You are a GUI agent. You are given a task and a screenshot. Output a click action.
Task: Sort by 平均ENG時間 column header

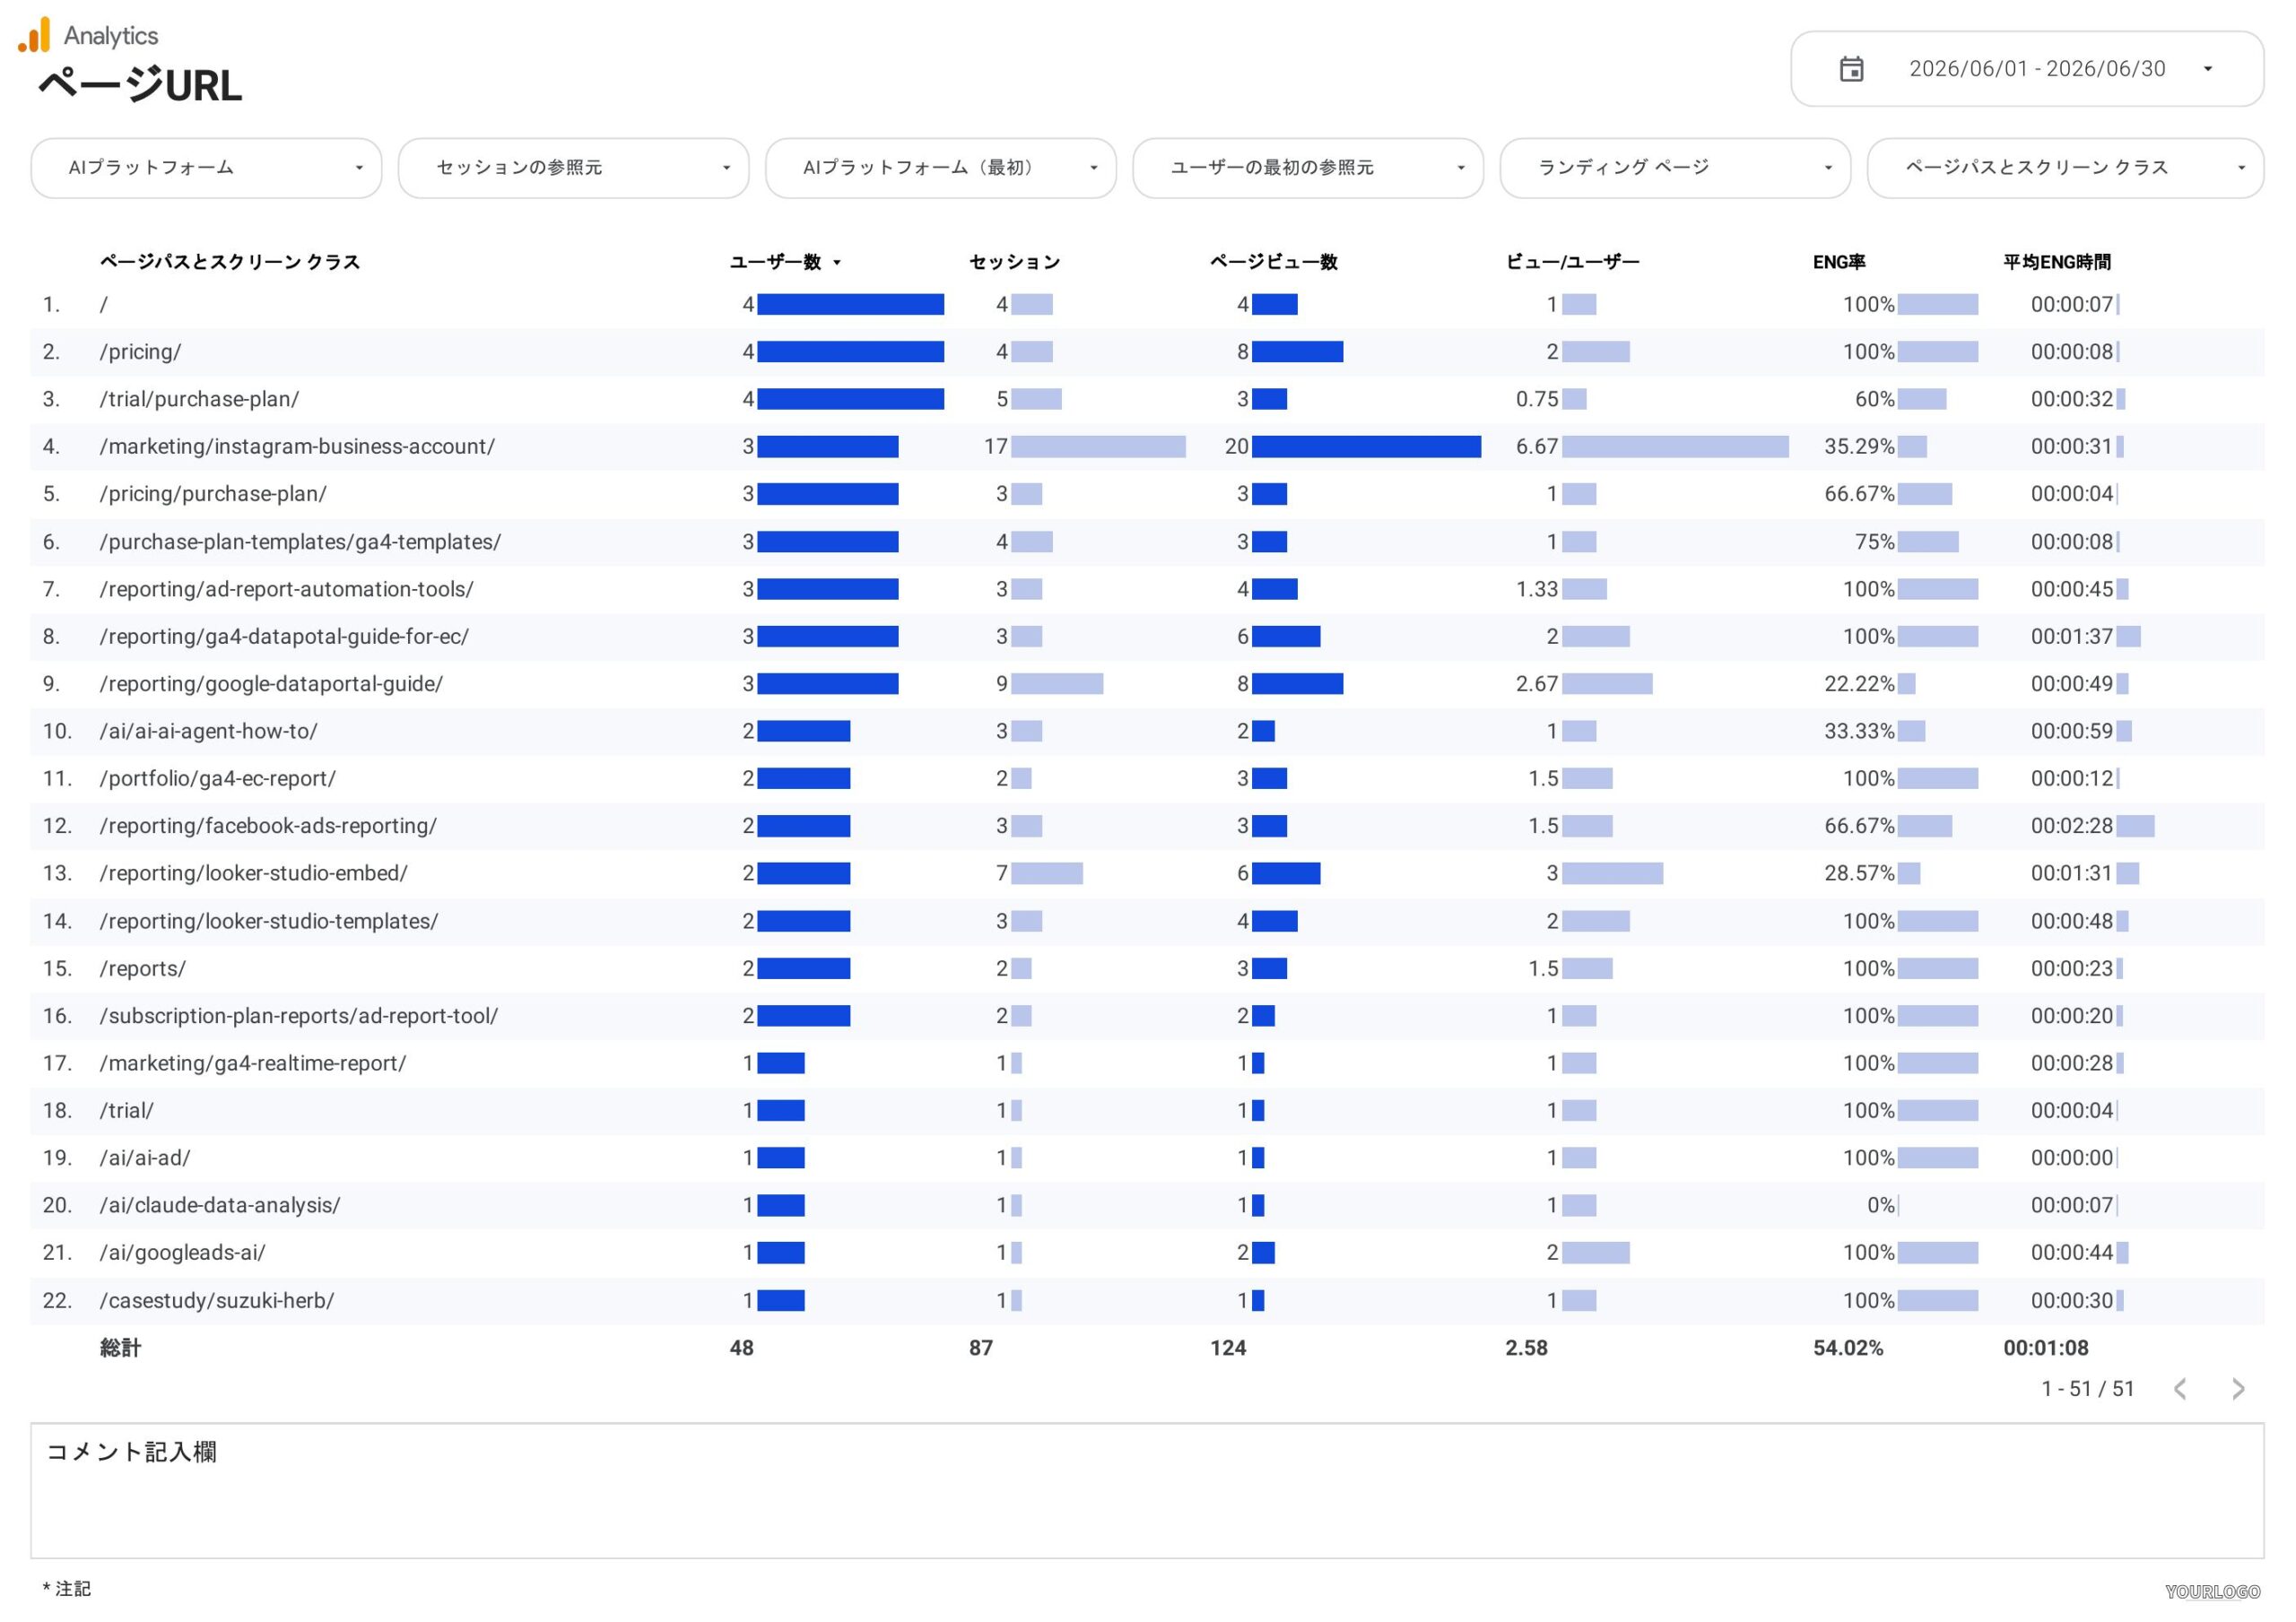(x=2056, y=262)
